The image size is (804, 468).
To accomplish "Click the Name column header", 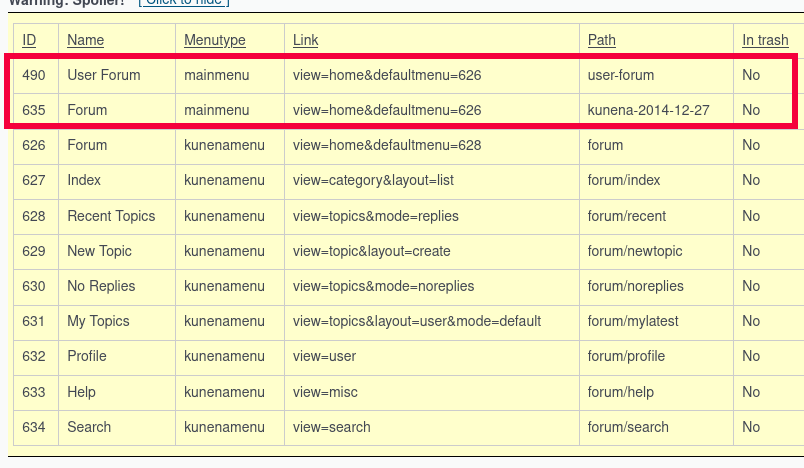I will tap(85, 40).
